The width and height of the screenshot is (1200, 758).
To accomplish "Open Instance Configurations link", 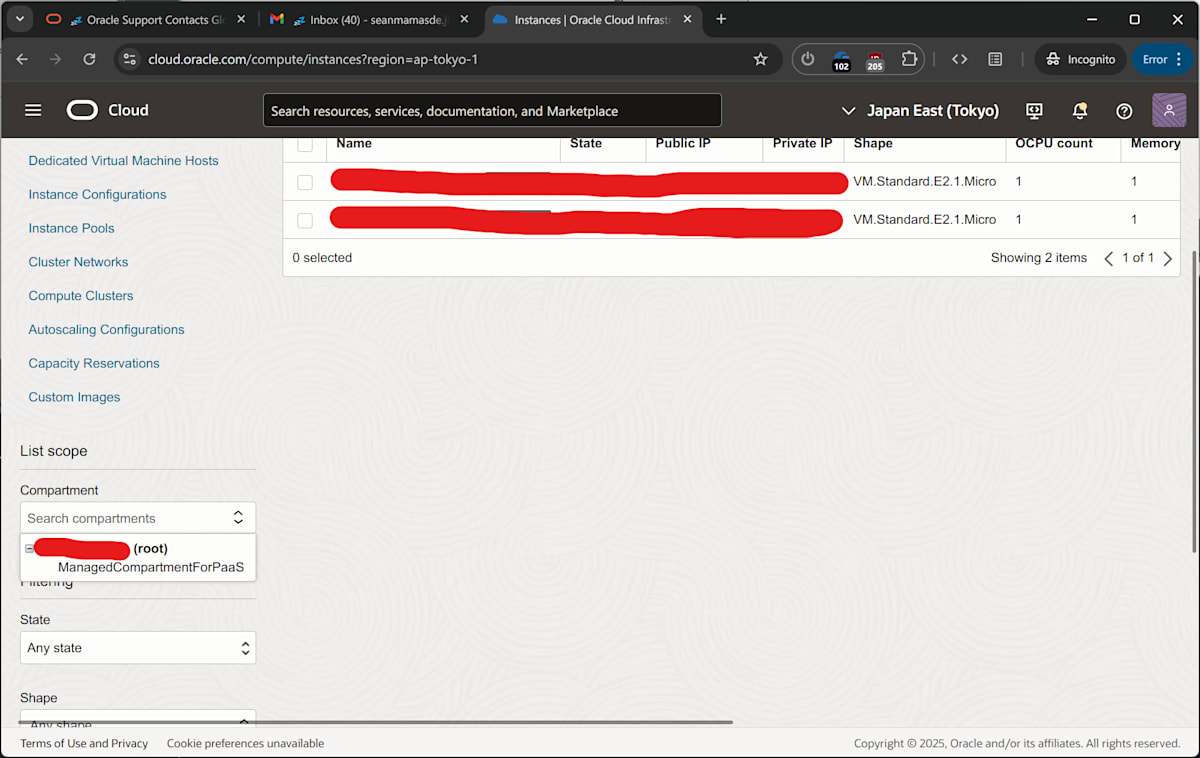I will coord(97,194).
